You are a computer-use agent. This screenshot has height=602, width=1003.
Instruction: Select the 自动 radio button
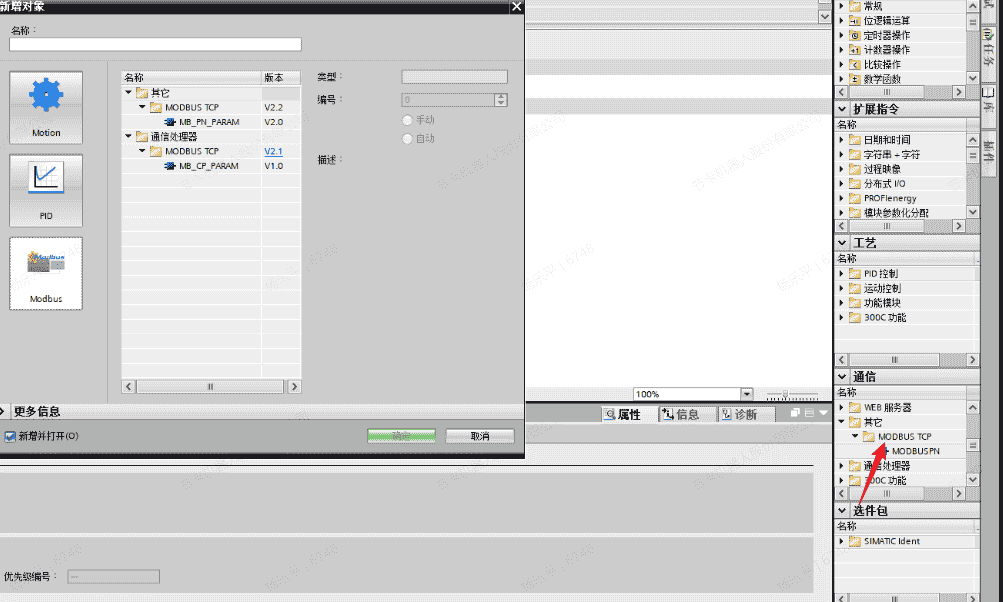(407, 138)
